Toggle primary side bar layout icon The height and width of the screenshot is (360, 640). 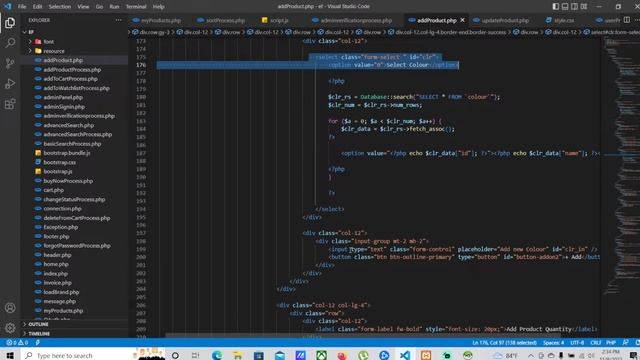pyautogui.click(x=556, y=7)
